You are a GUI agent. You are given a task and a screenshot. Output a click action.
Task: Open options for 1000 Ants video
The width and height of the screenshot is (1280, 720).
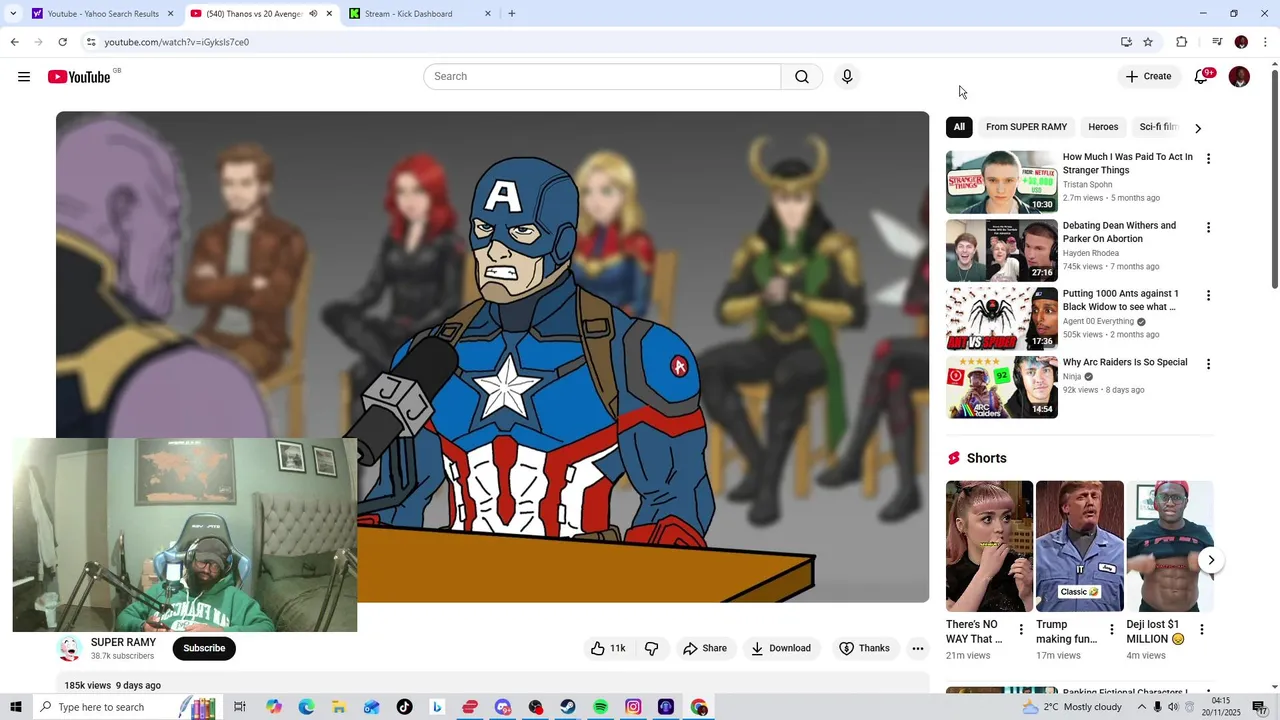click(1208, 296)
